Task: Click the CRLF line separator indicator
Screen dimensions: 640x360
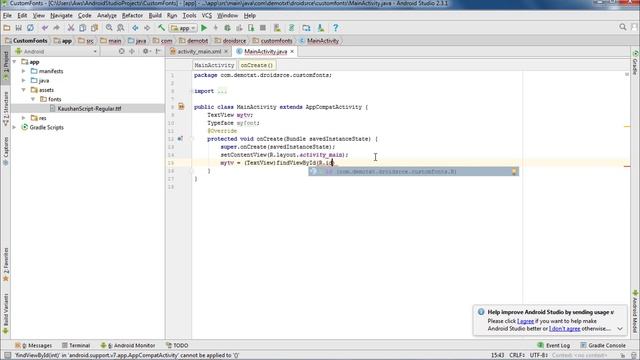Action: pos(517,356)
